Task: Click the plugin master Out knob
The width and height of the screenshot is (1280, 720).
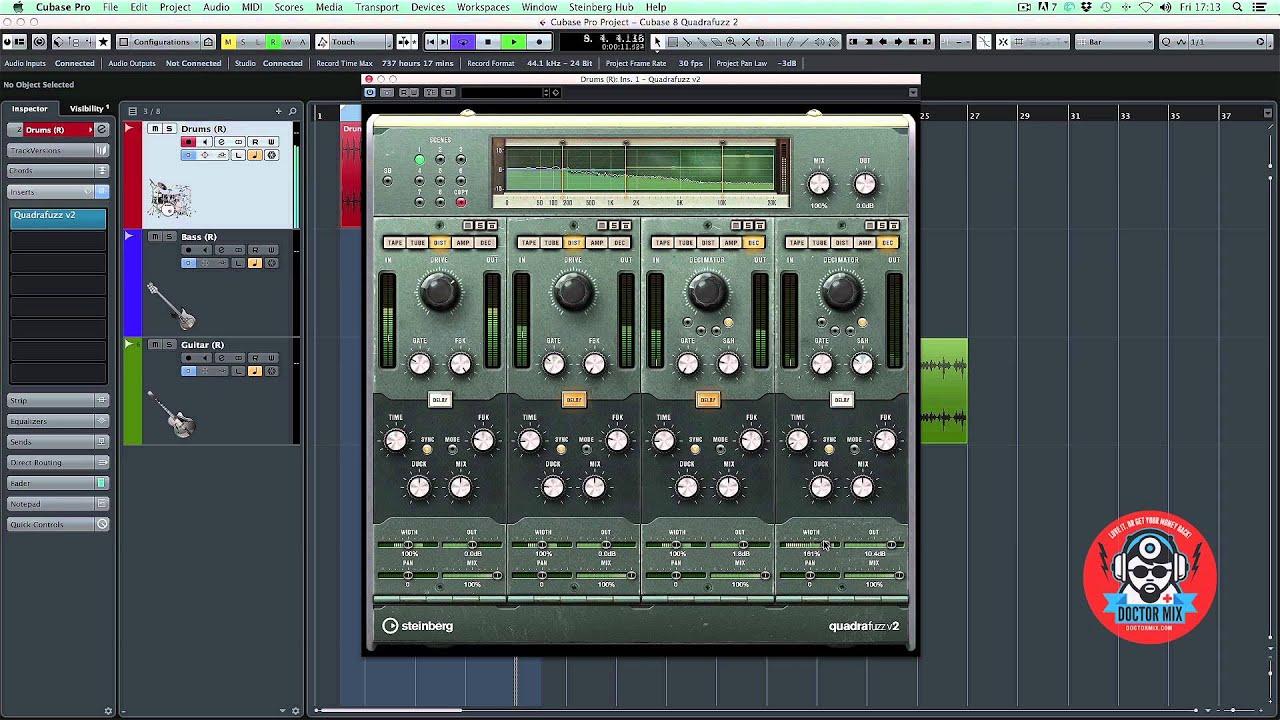Action: [x=865, y=184]
